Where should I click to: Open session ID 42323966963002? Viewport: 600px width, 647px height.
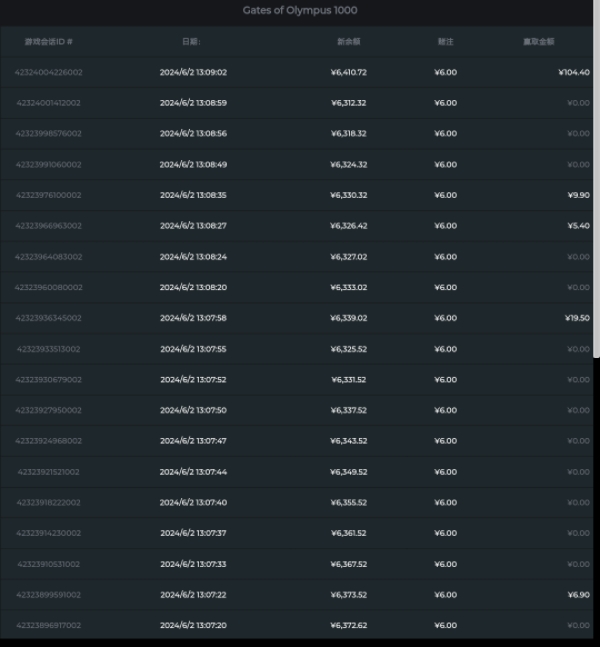pyautogui.click(x=49, y=226)
